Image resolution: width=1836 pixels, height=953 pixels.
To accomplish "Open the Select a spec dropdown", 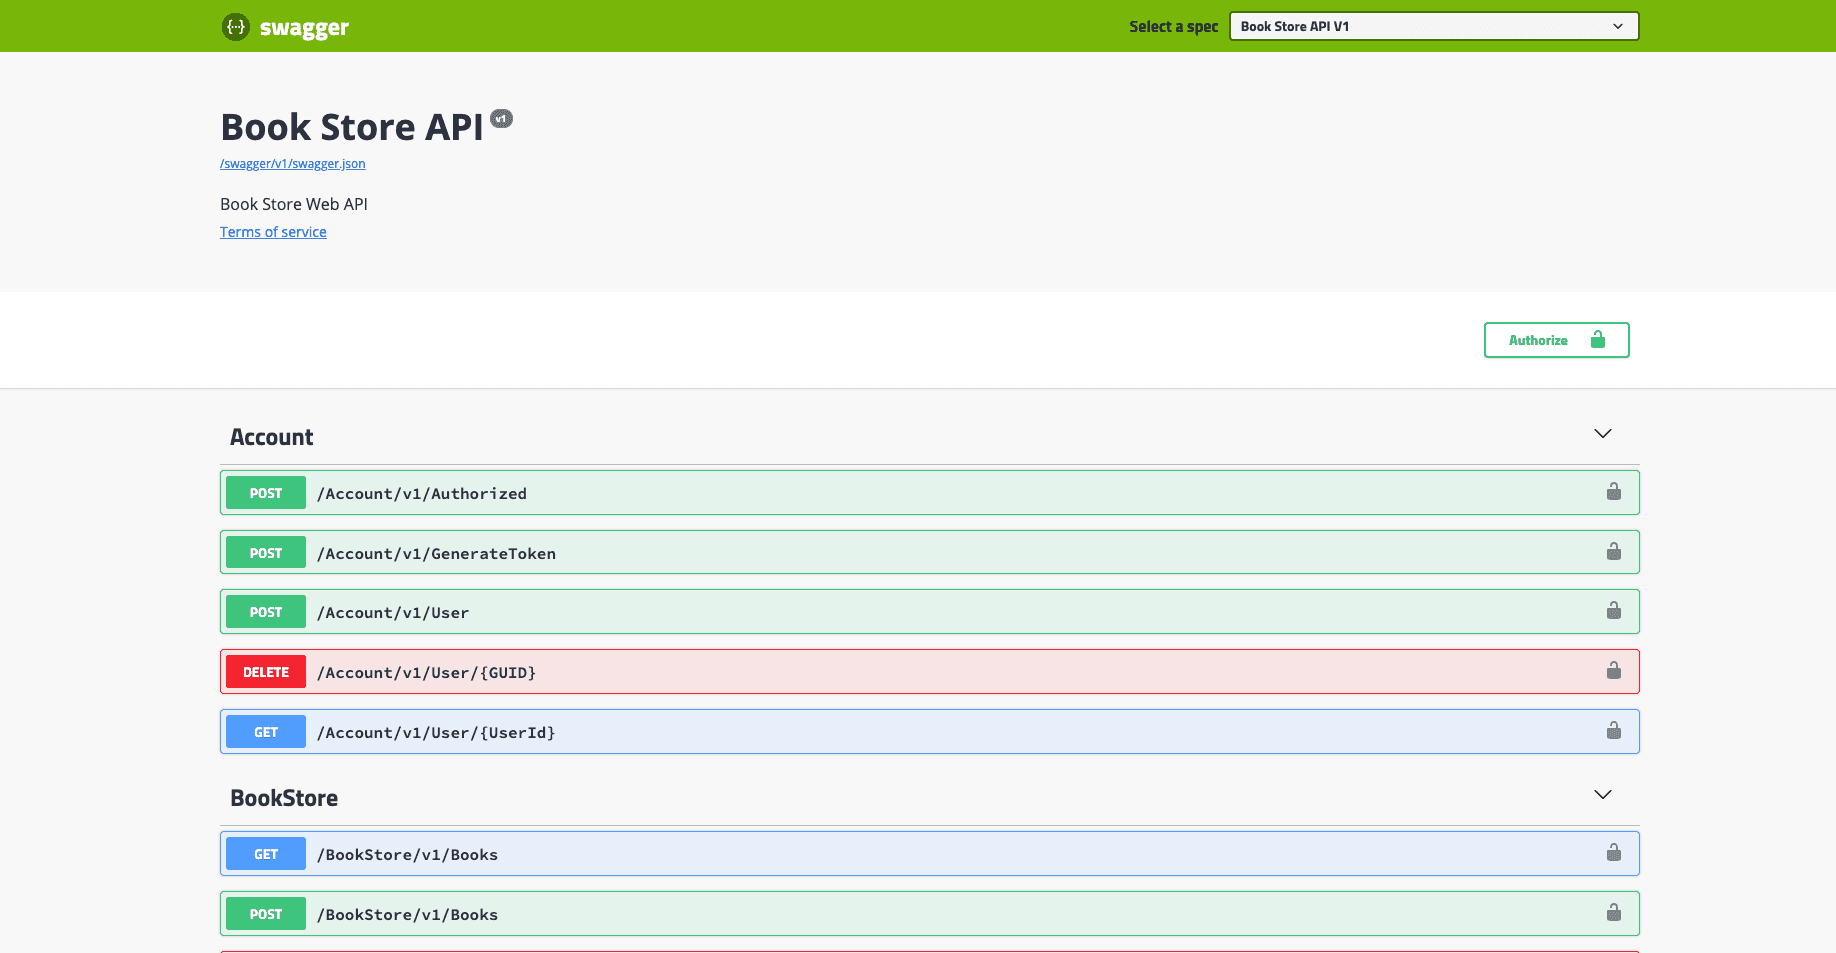I will click(x=1433, y=26).
